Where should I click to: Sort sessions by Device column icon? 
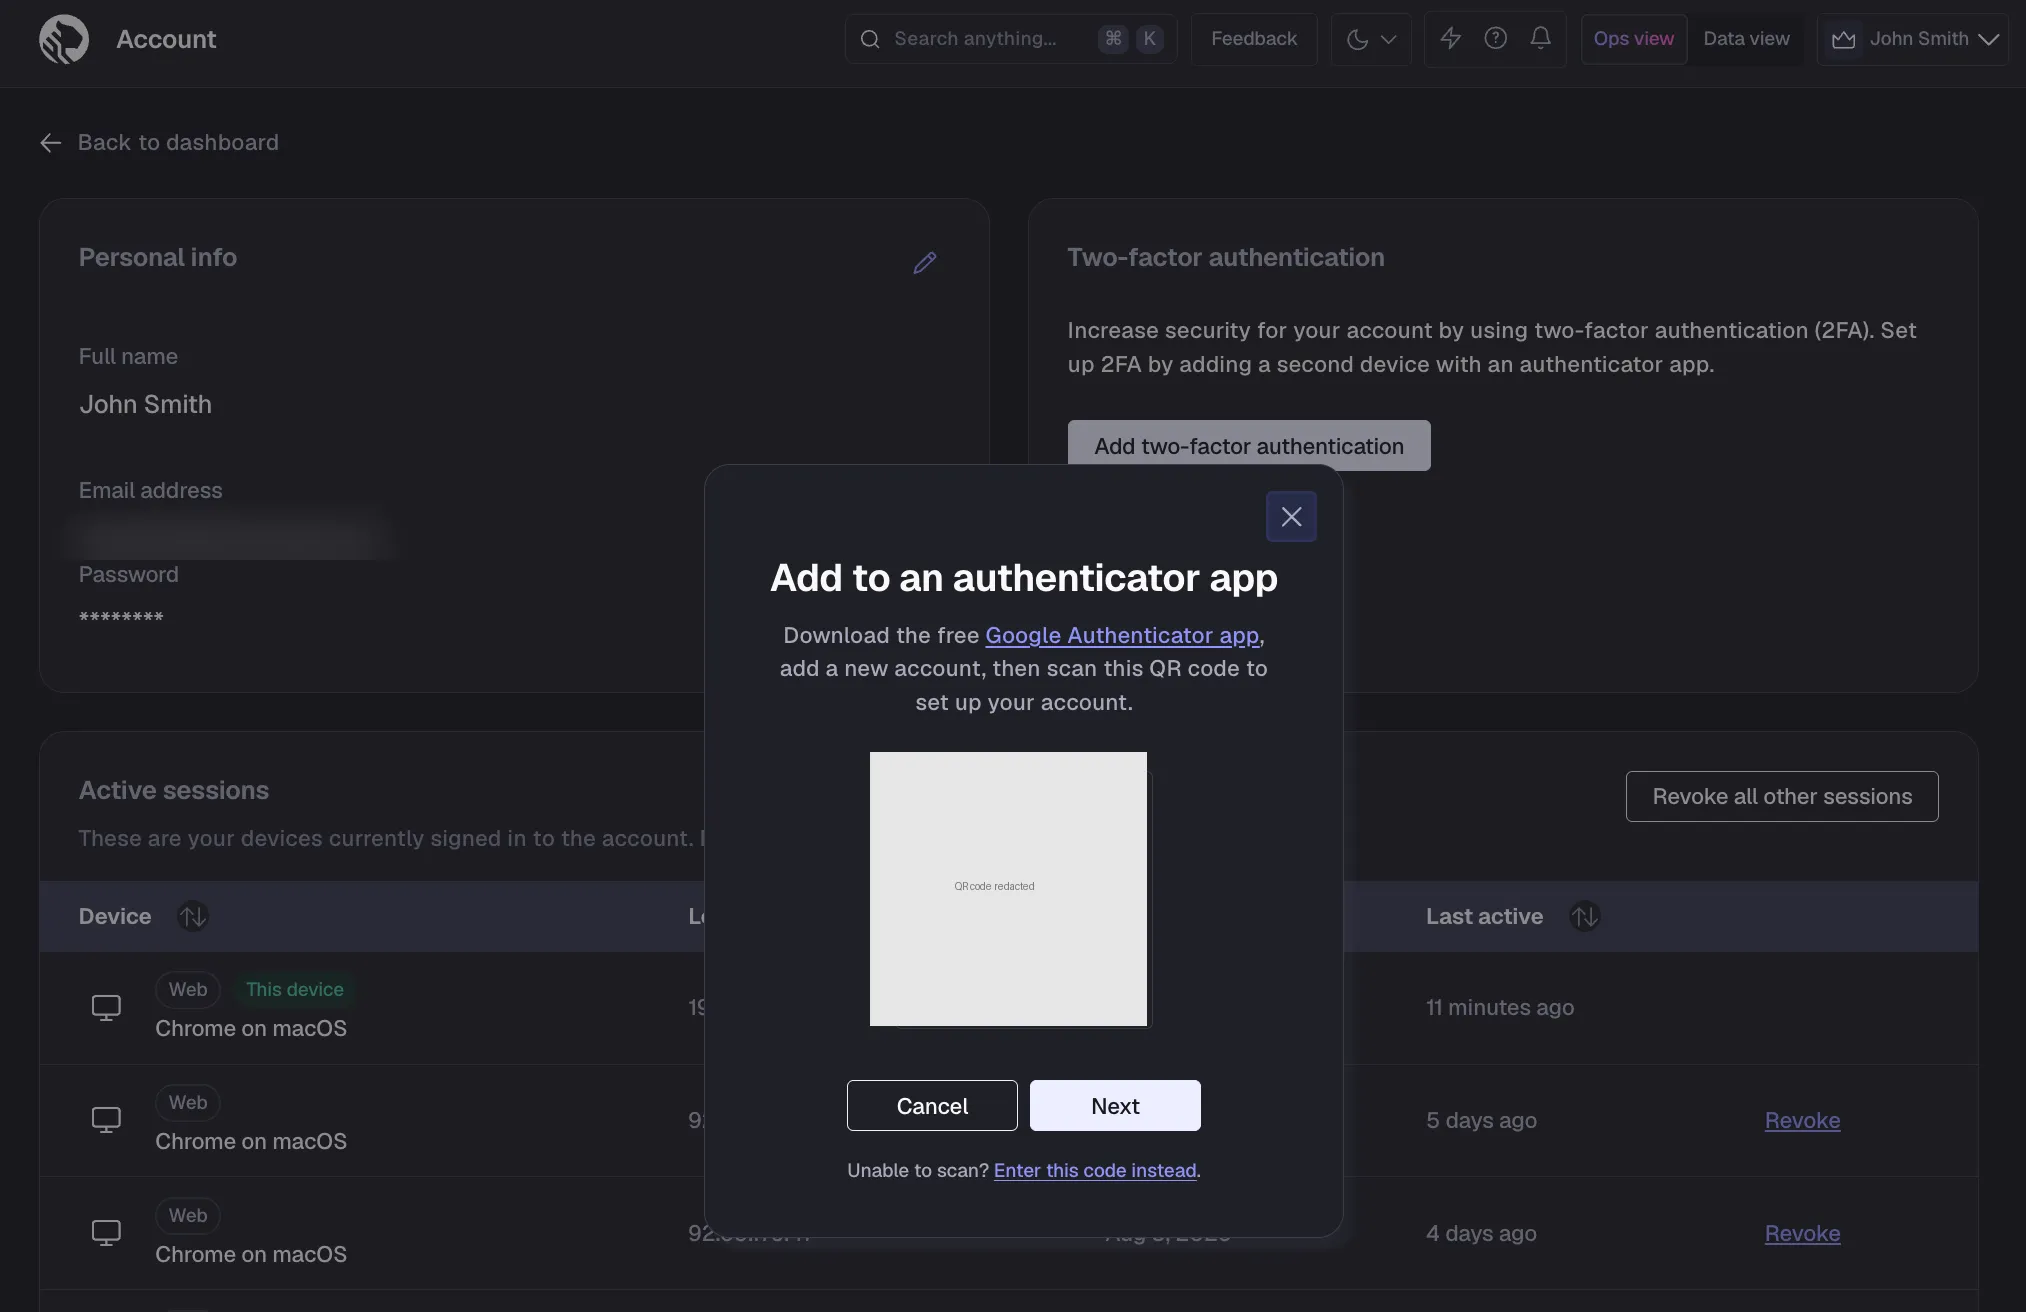coord(192,916)
